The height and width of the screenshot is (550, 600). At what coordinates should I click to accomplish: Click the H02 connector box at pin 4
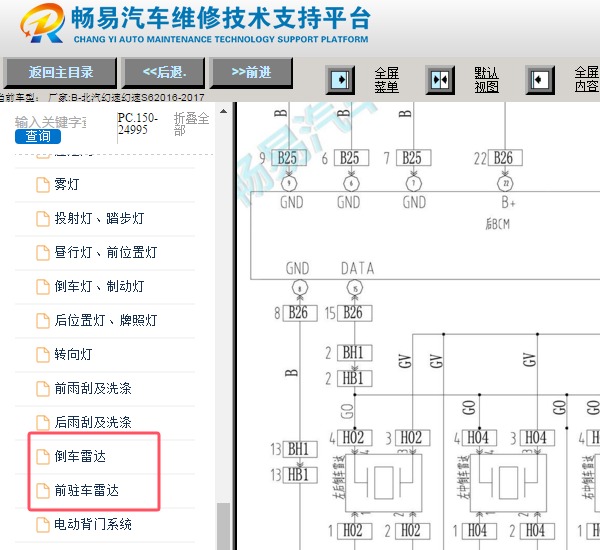point(355,438)
